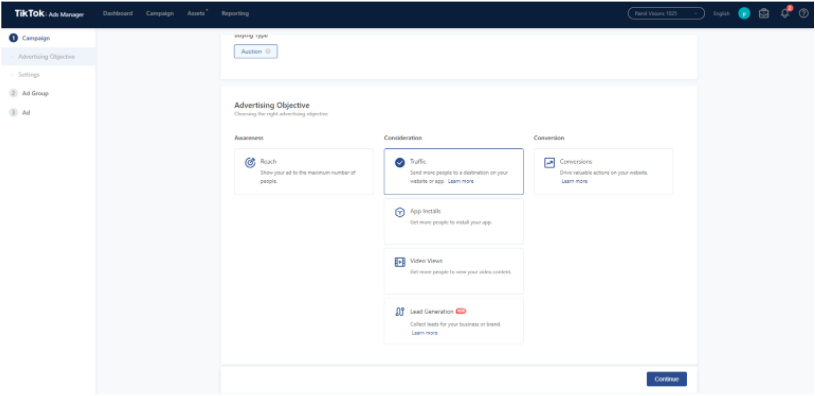Click the Lead Generation icon
815x396 pixels.
click(x=400, y=312)
